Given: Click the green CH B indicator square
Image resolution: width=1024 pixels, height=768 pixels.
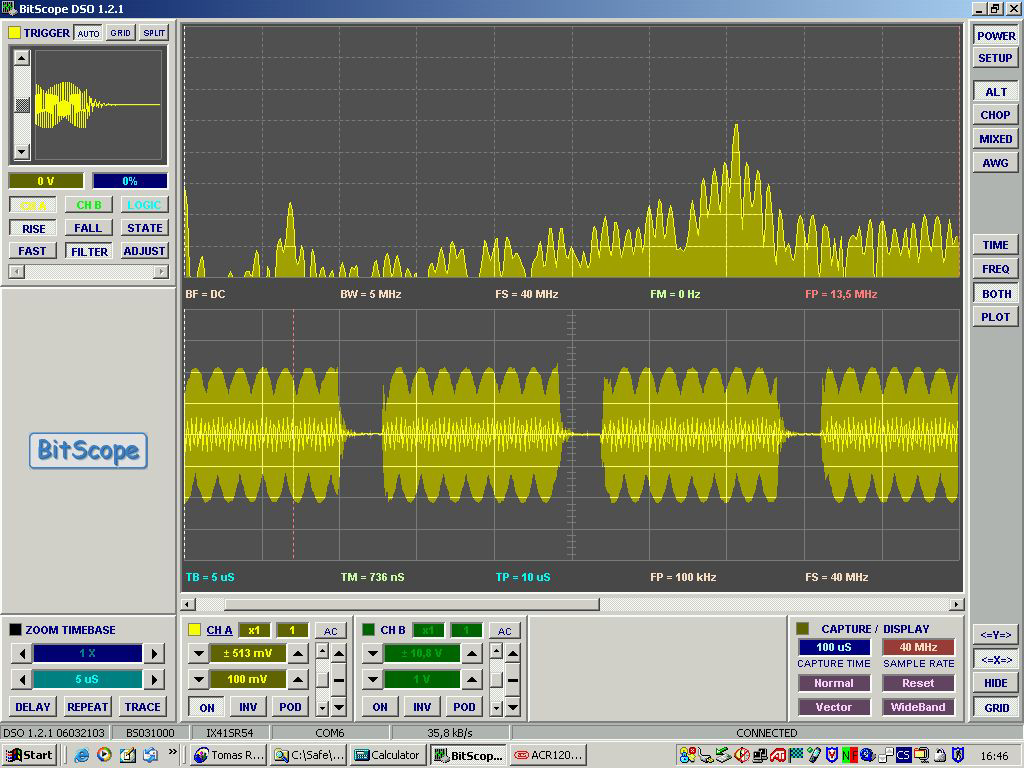Looking at the screenshot, I should pyautogui.click(x=368, y=630).
